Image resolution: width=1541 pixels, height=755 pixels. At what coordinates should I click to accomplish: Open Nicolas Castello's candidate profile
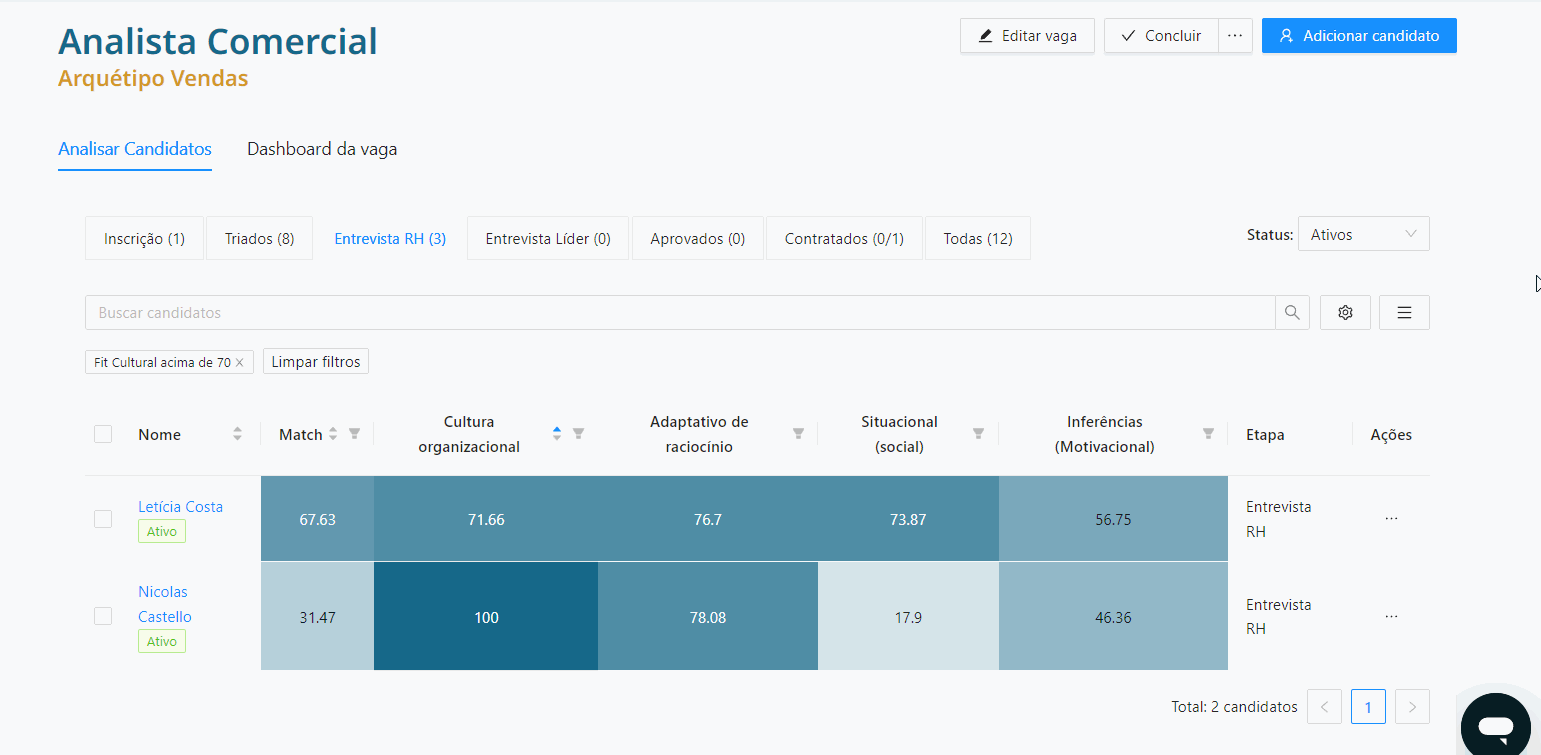pyautogui.click(x=163, y=603)
